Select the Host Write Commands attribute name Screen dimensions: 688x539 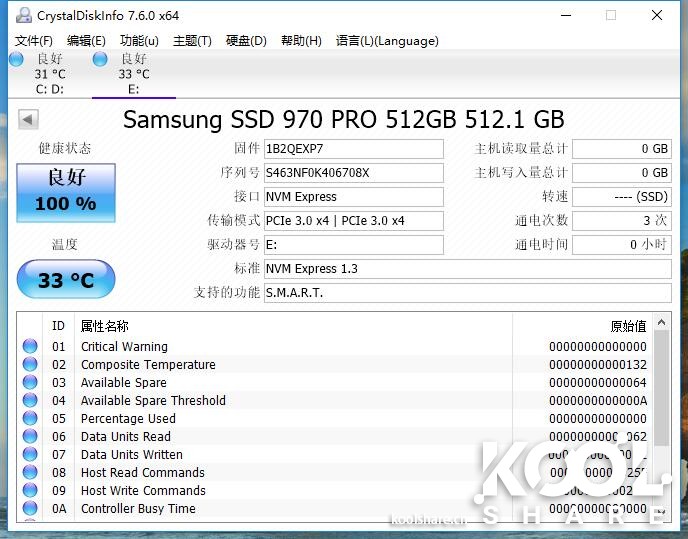pyautogui.click(x=143, y=491)
